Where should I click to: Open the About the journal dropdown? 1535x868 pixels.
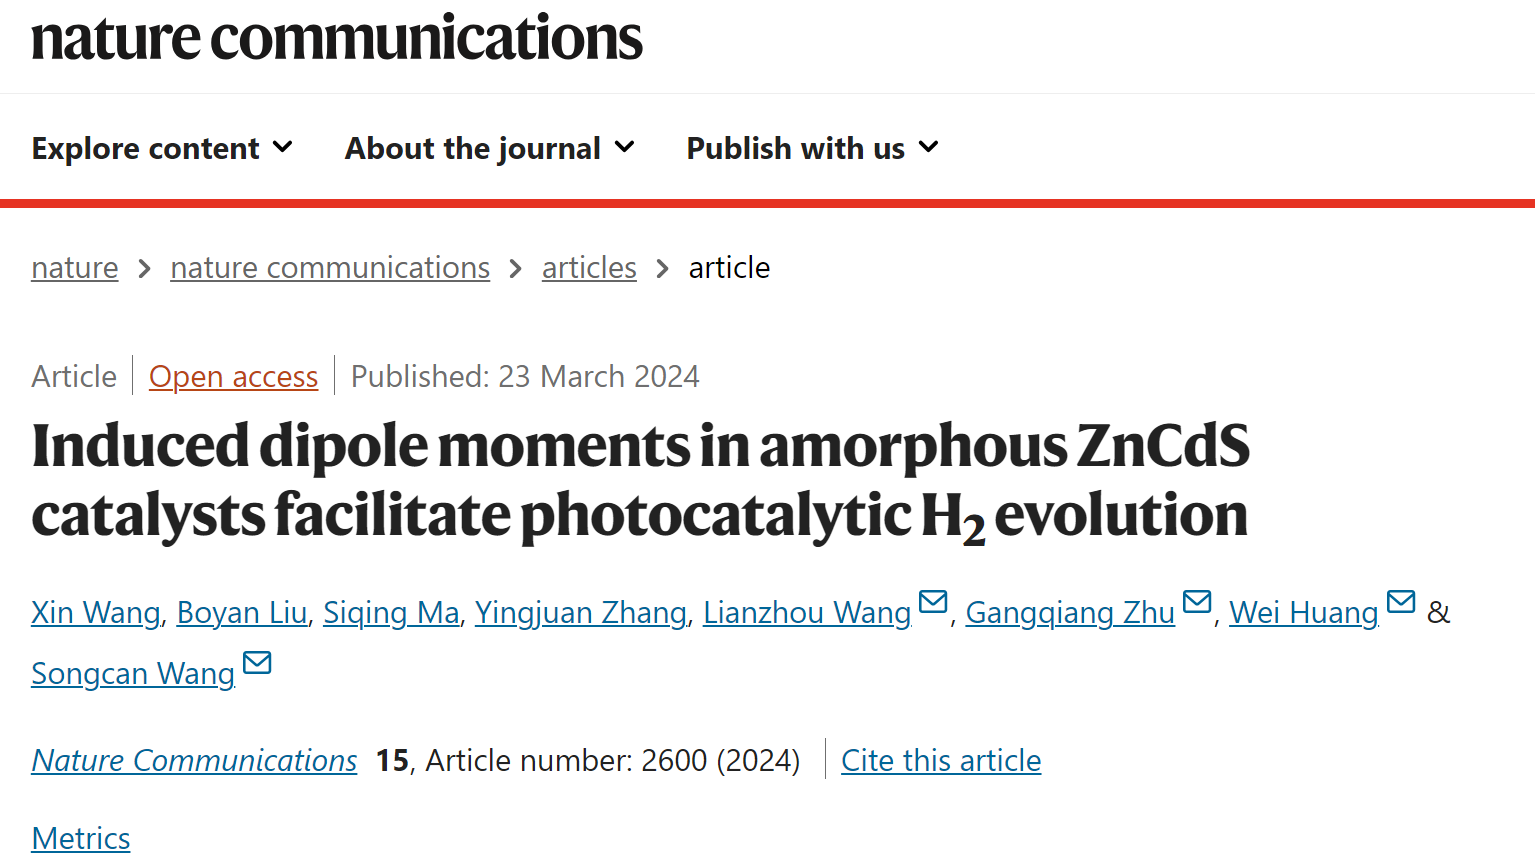click(490, 148)
